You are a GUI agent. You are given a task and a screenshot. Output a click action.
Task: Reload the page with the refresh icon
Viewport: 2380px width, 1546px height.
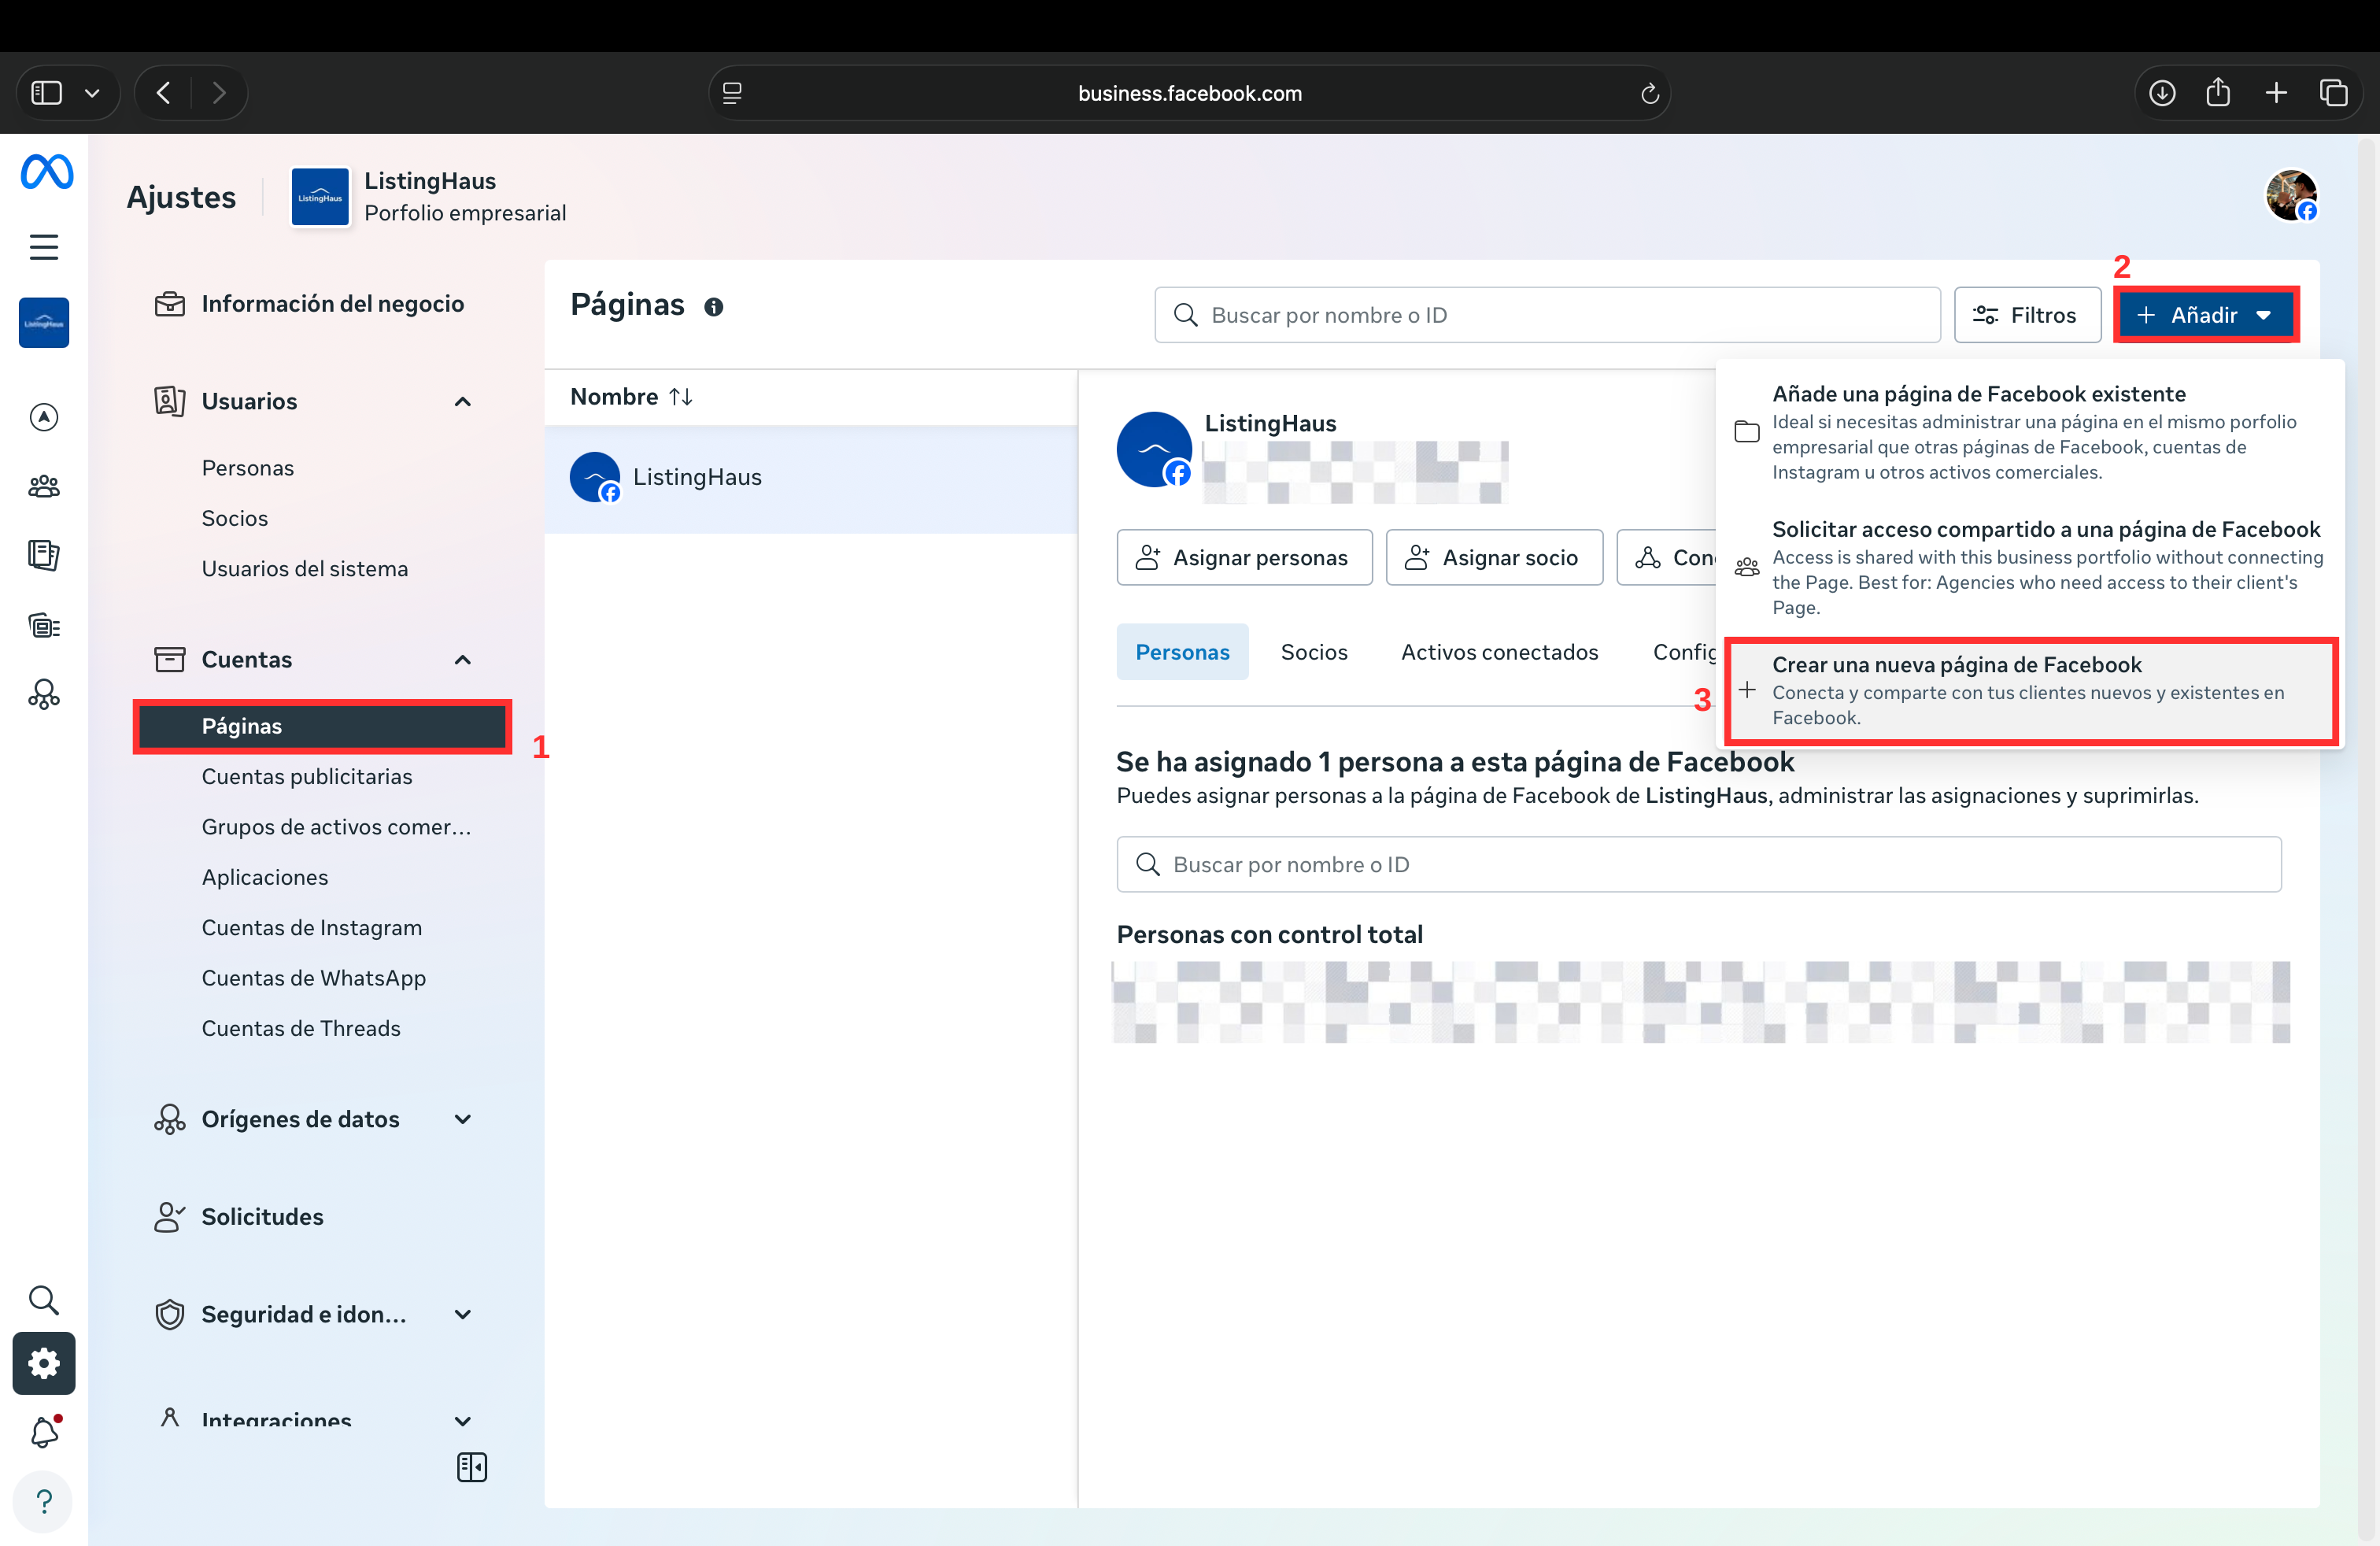point(1649,94)
